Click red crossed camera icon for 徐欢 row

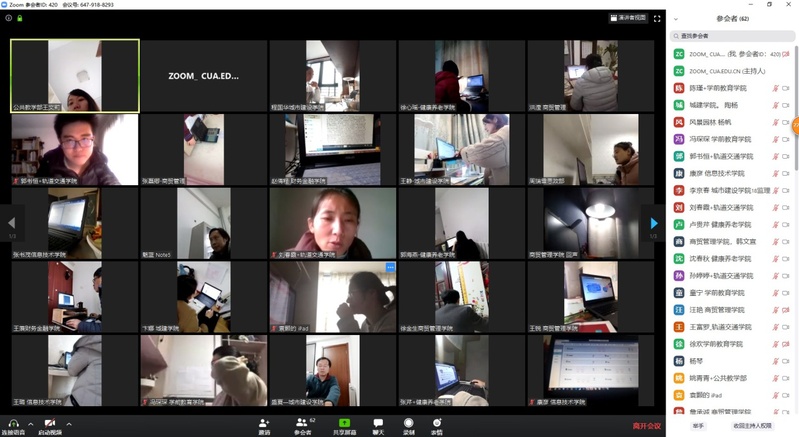click(785, 344)
